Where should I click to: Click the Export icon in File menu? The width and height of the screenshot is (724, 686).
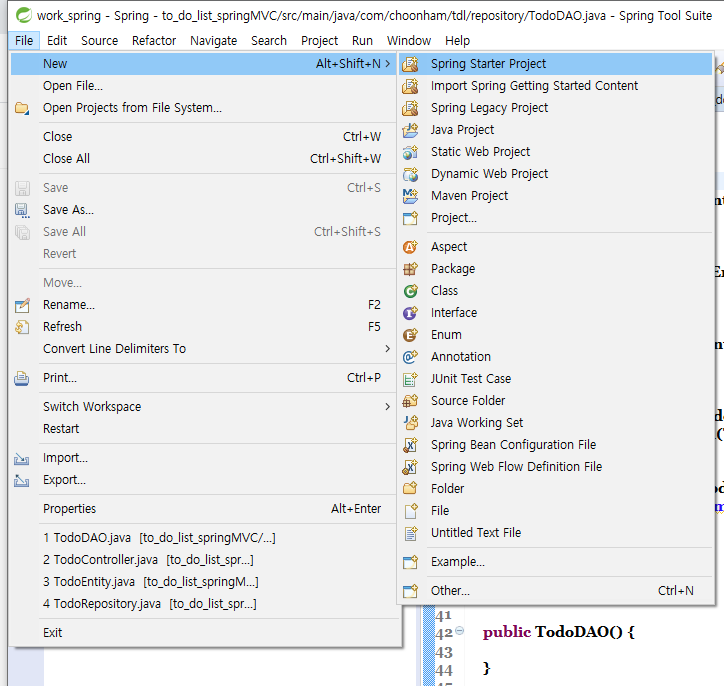(22, 480)
